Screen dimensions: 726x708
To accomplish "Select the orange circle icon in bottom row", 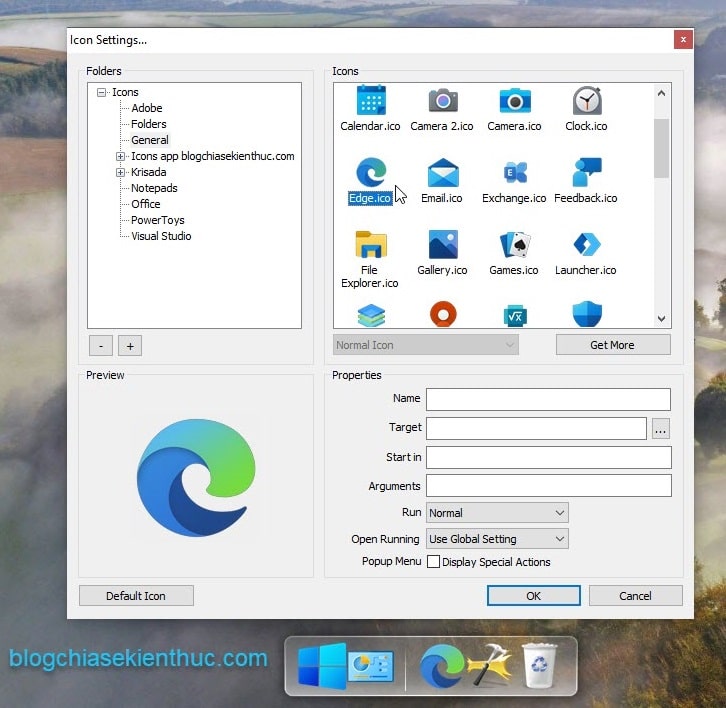I will tap(443, 314).
